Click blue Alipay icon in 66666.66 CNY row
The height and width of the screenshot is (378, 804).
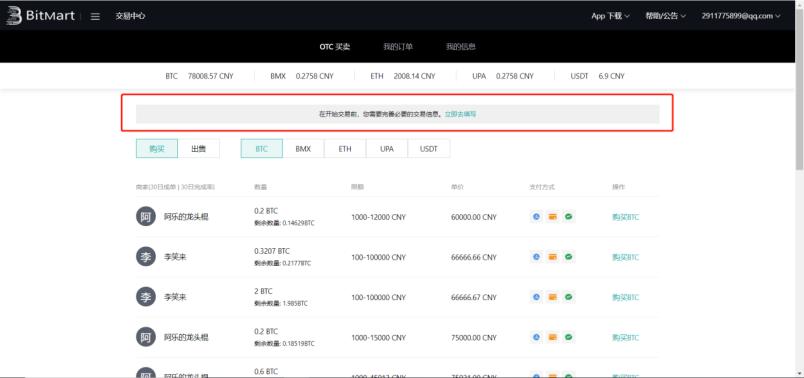pyautogui.click(x=536, y=257)
